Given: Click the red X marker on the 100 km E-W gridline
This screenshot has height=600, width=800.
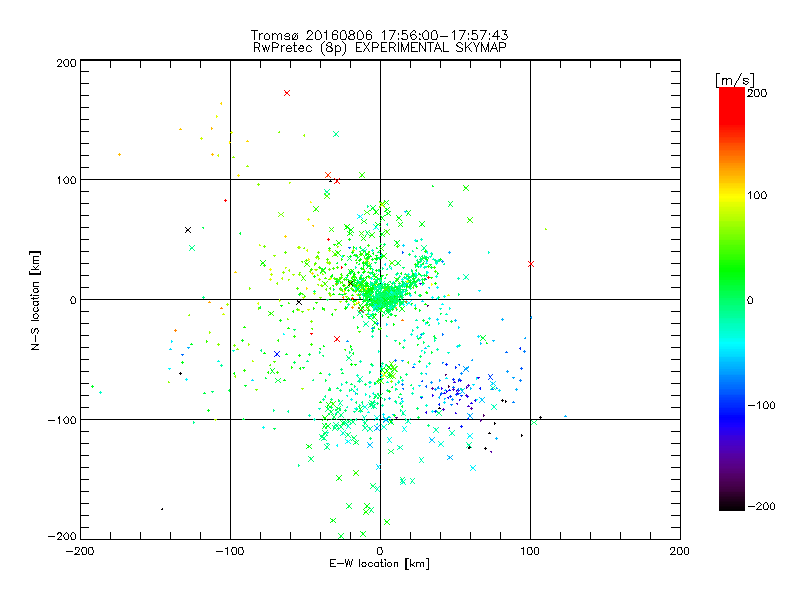Looking at the screenshot, I should [531, 264].
